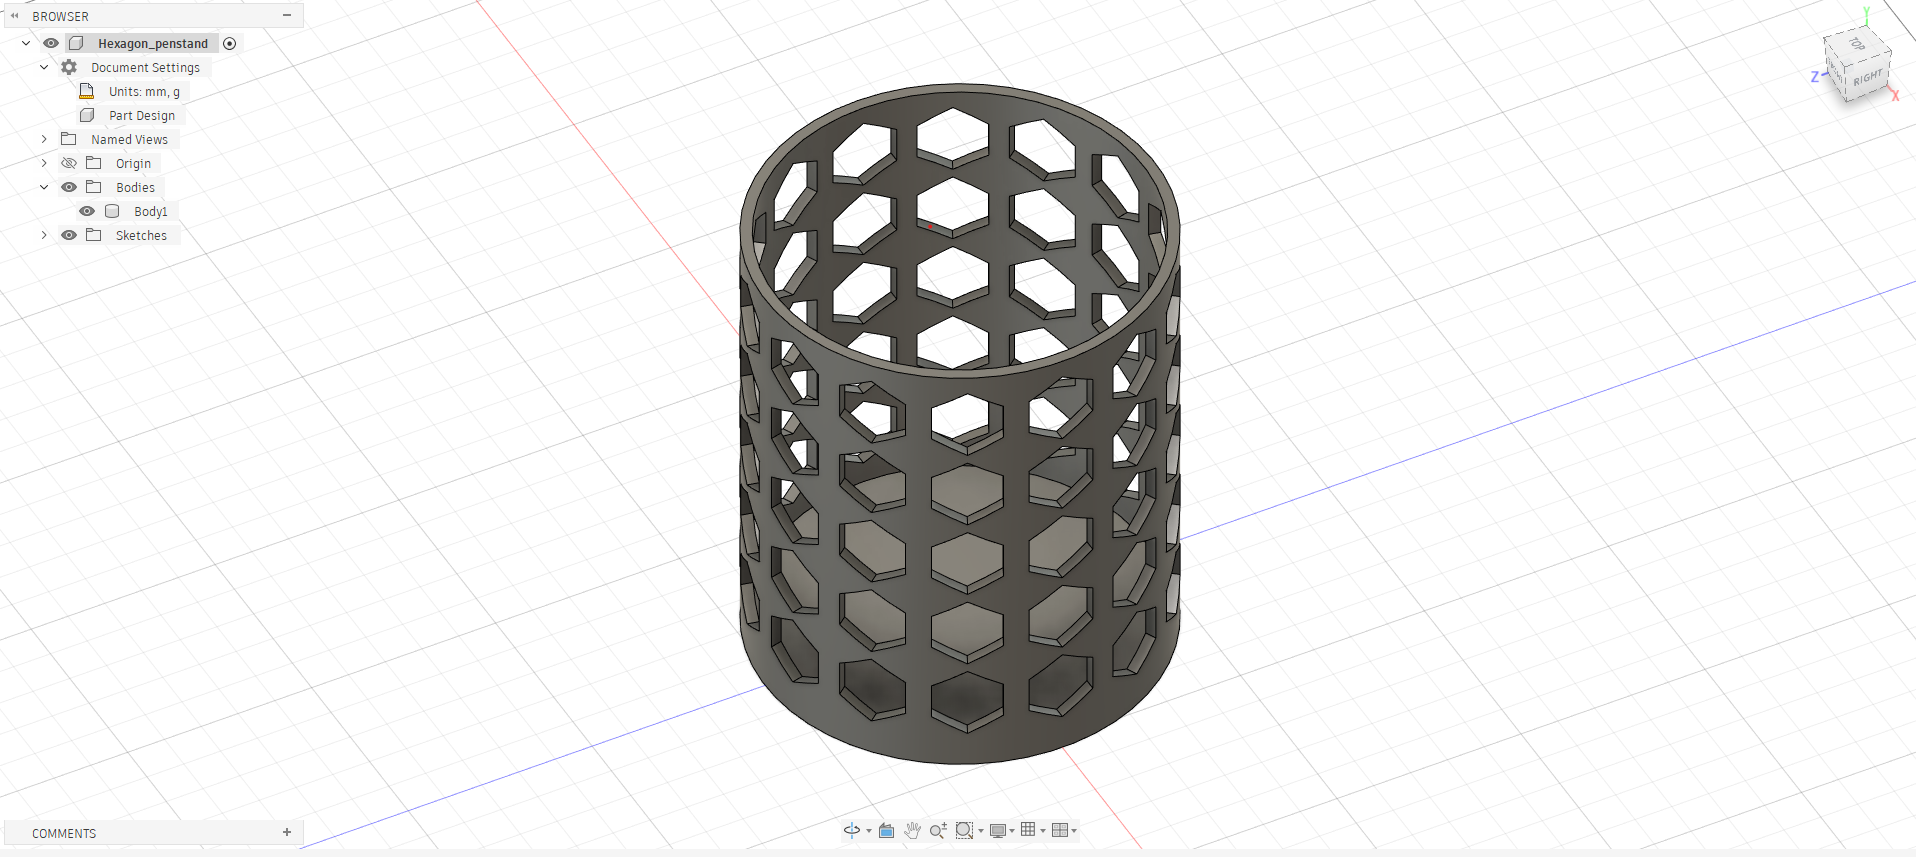
Task: Open the Orbit type dropdown arrow
Action: tap(869, 831)
